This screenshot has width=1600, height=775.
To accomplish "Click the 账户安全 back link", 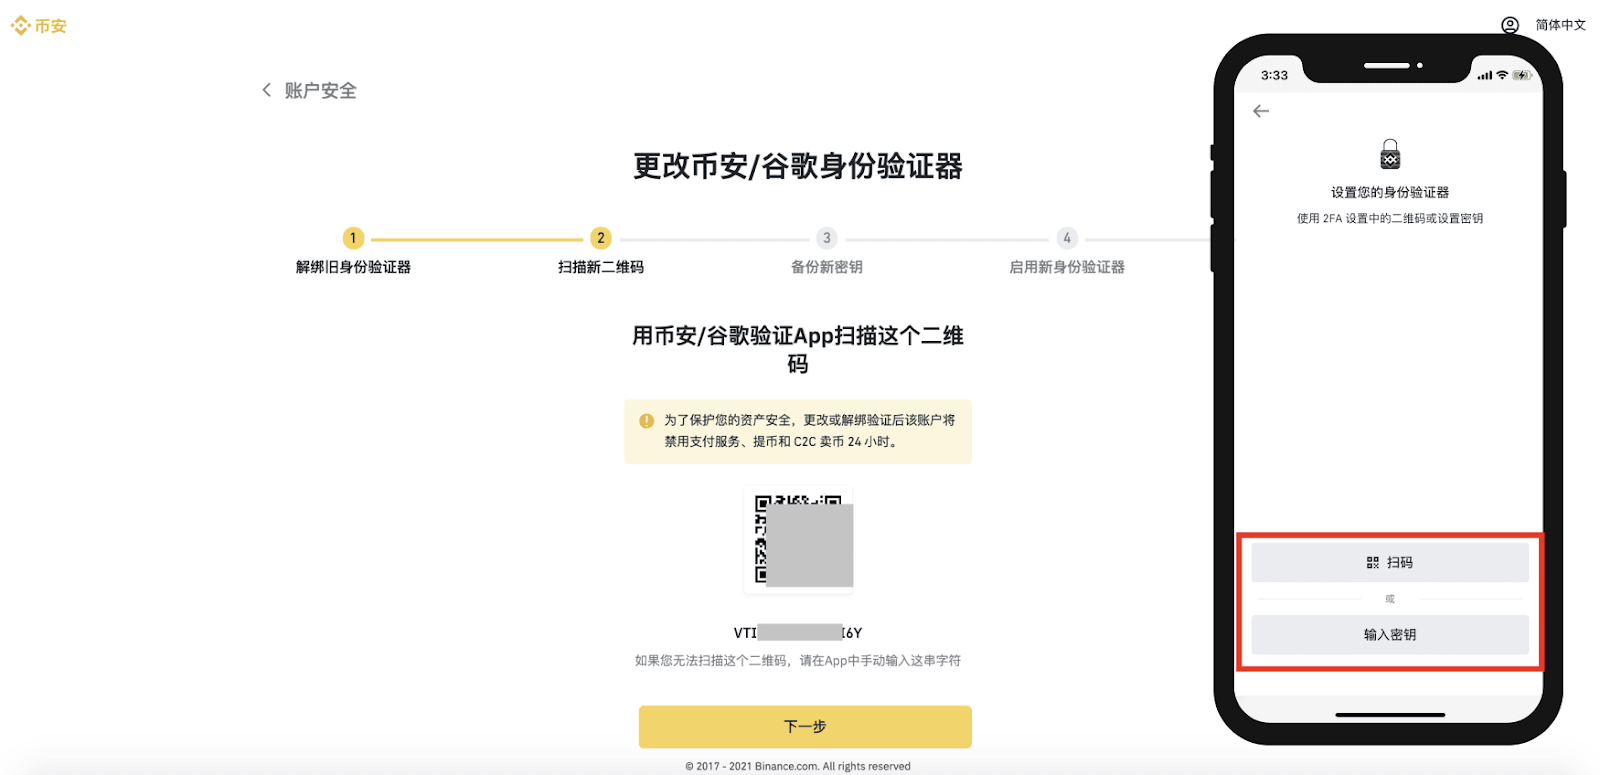I will 320,91.
